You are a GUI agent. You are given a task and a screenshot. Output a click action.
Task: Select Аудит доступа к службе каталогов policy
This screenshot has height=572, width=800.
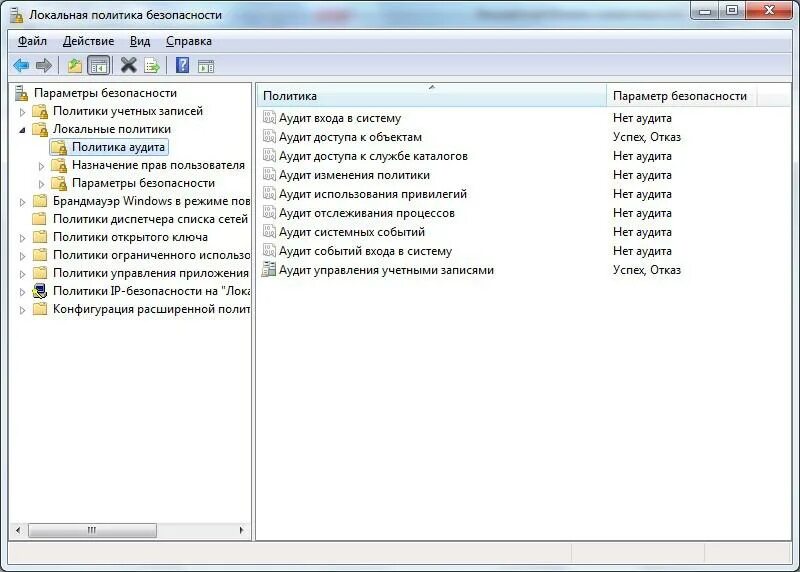point(373,156)
